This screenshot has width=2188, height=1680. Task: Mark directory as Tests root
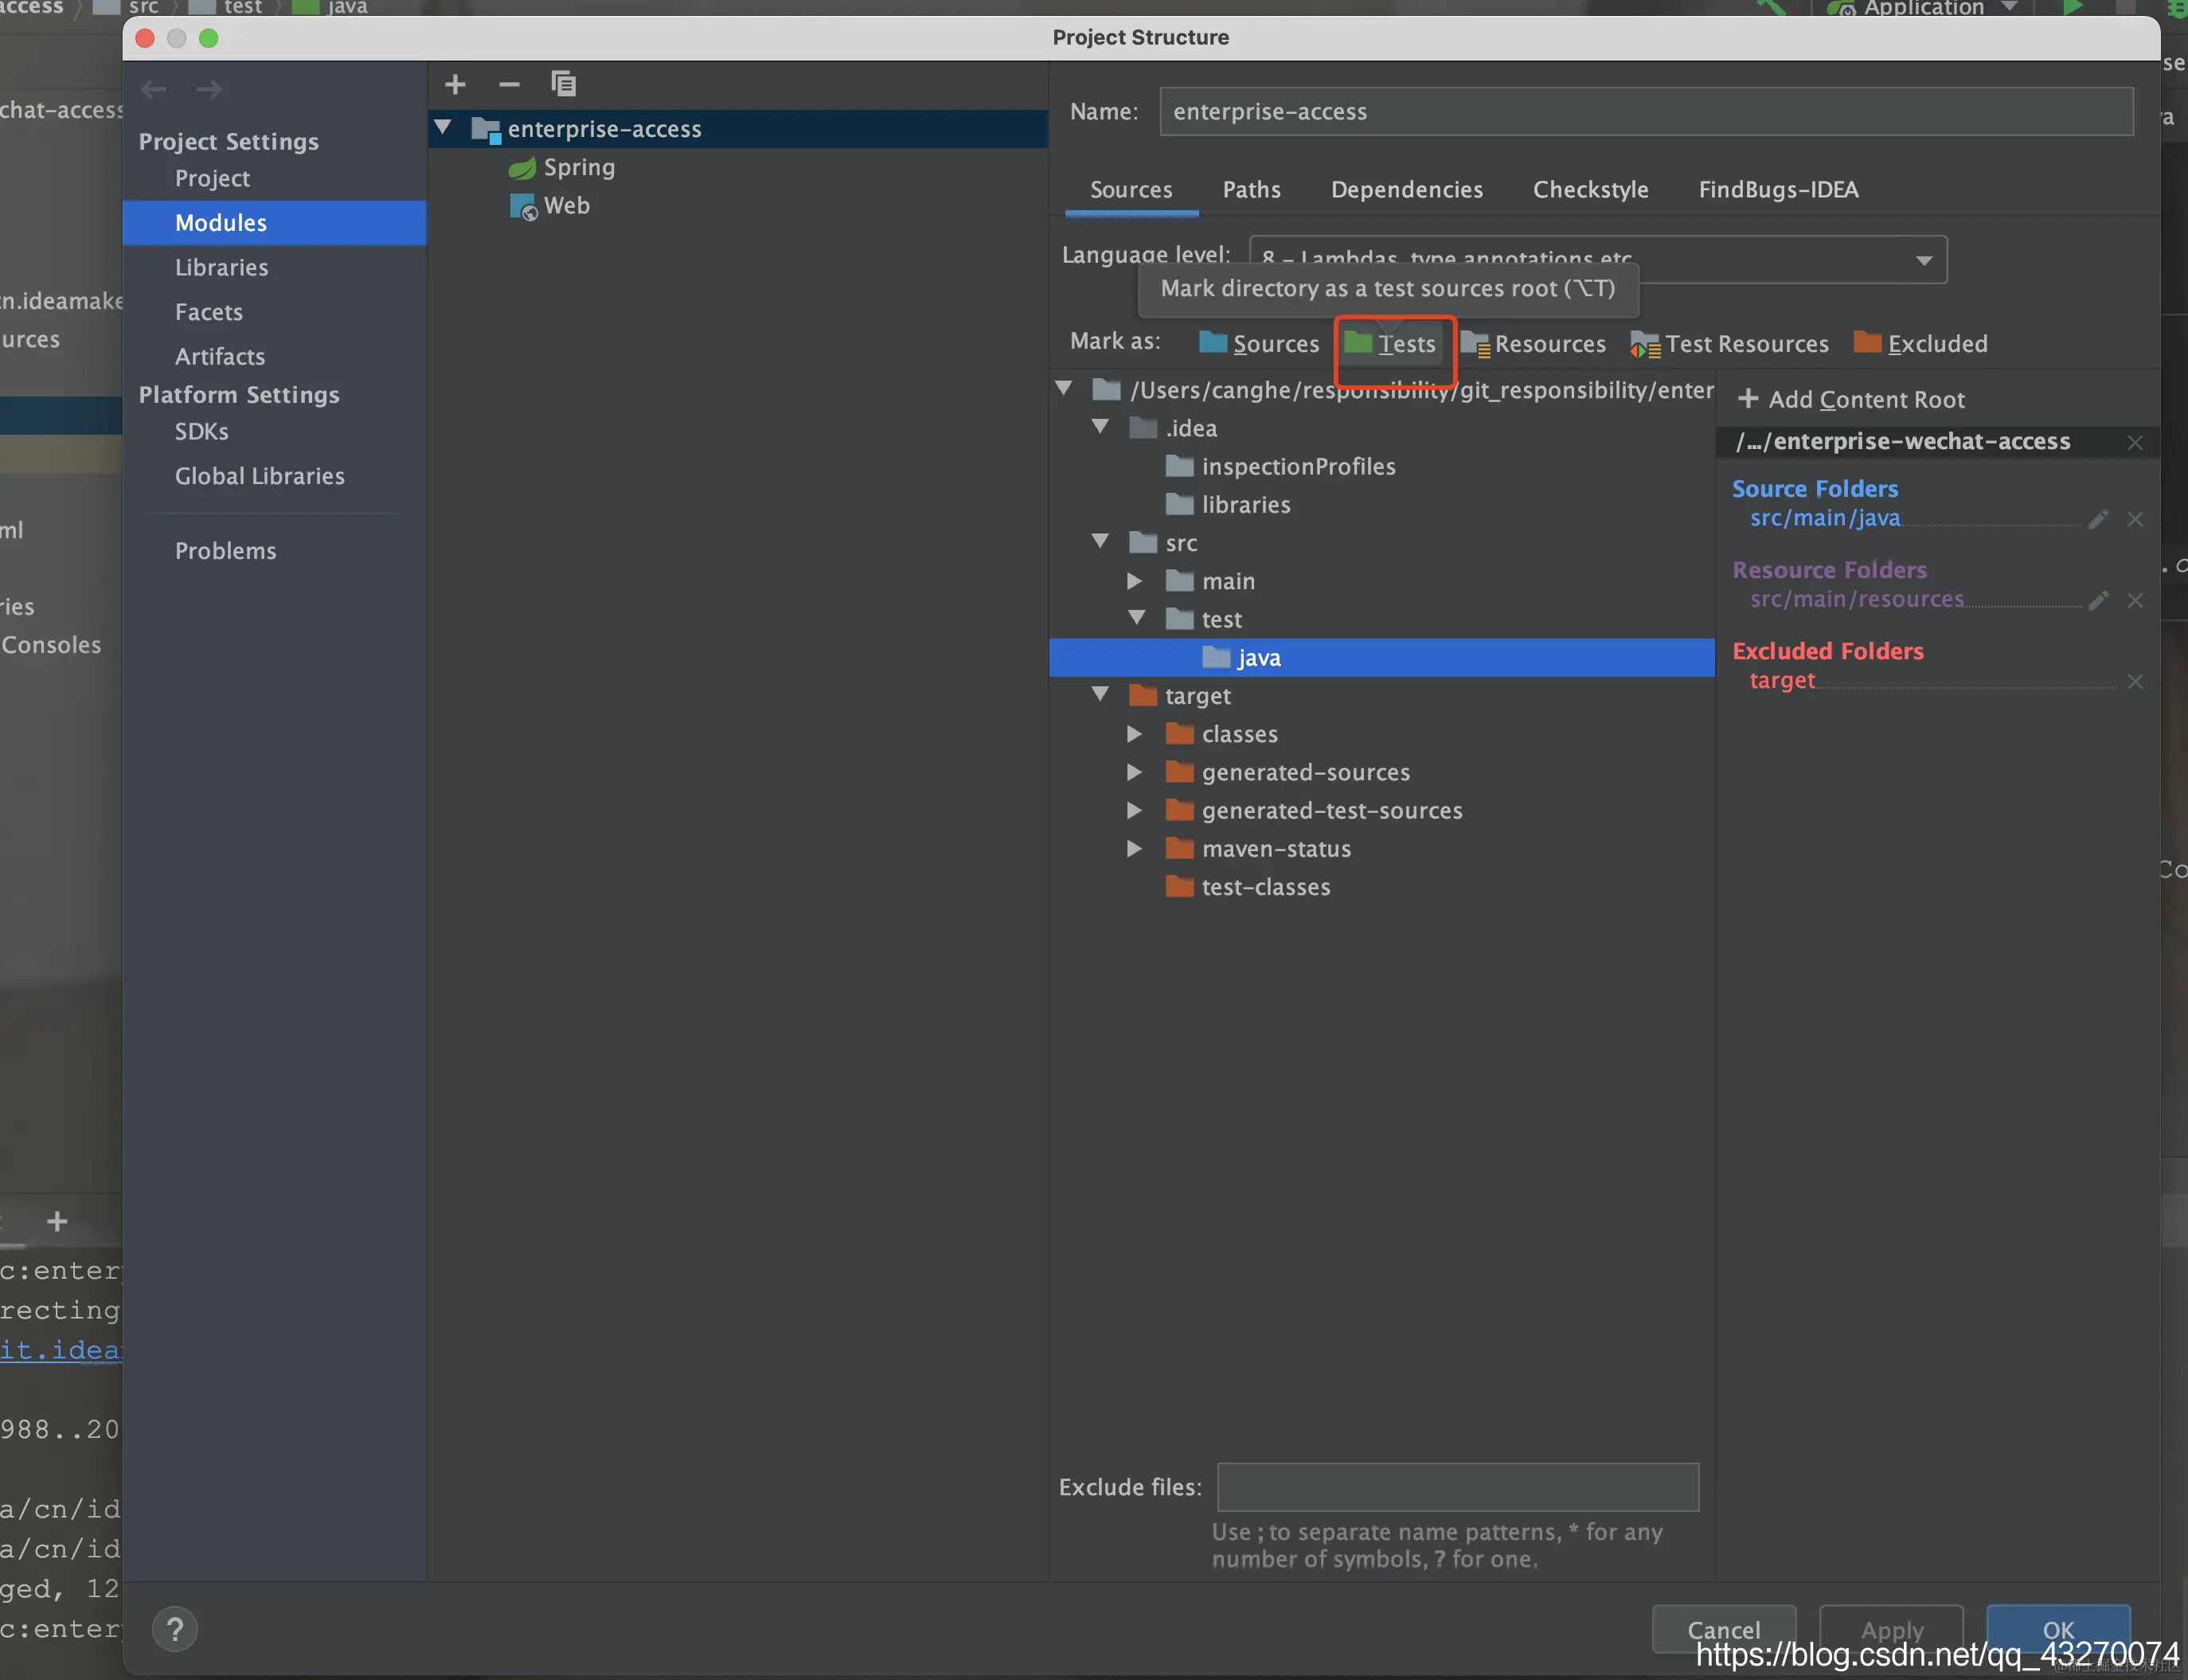pyautogui.click(x=1392, y=344)
